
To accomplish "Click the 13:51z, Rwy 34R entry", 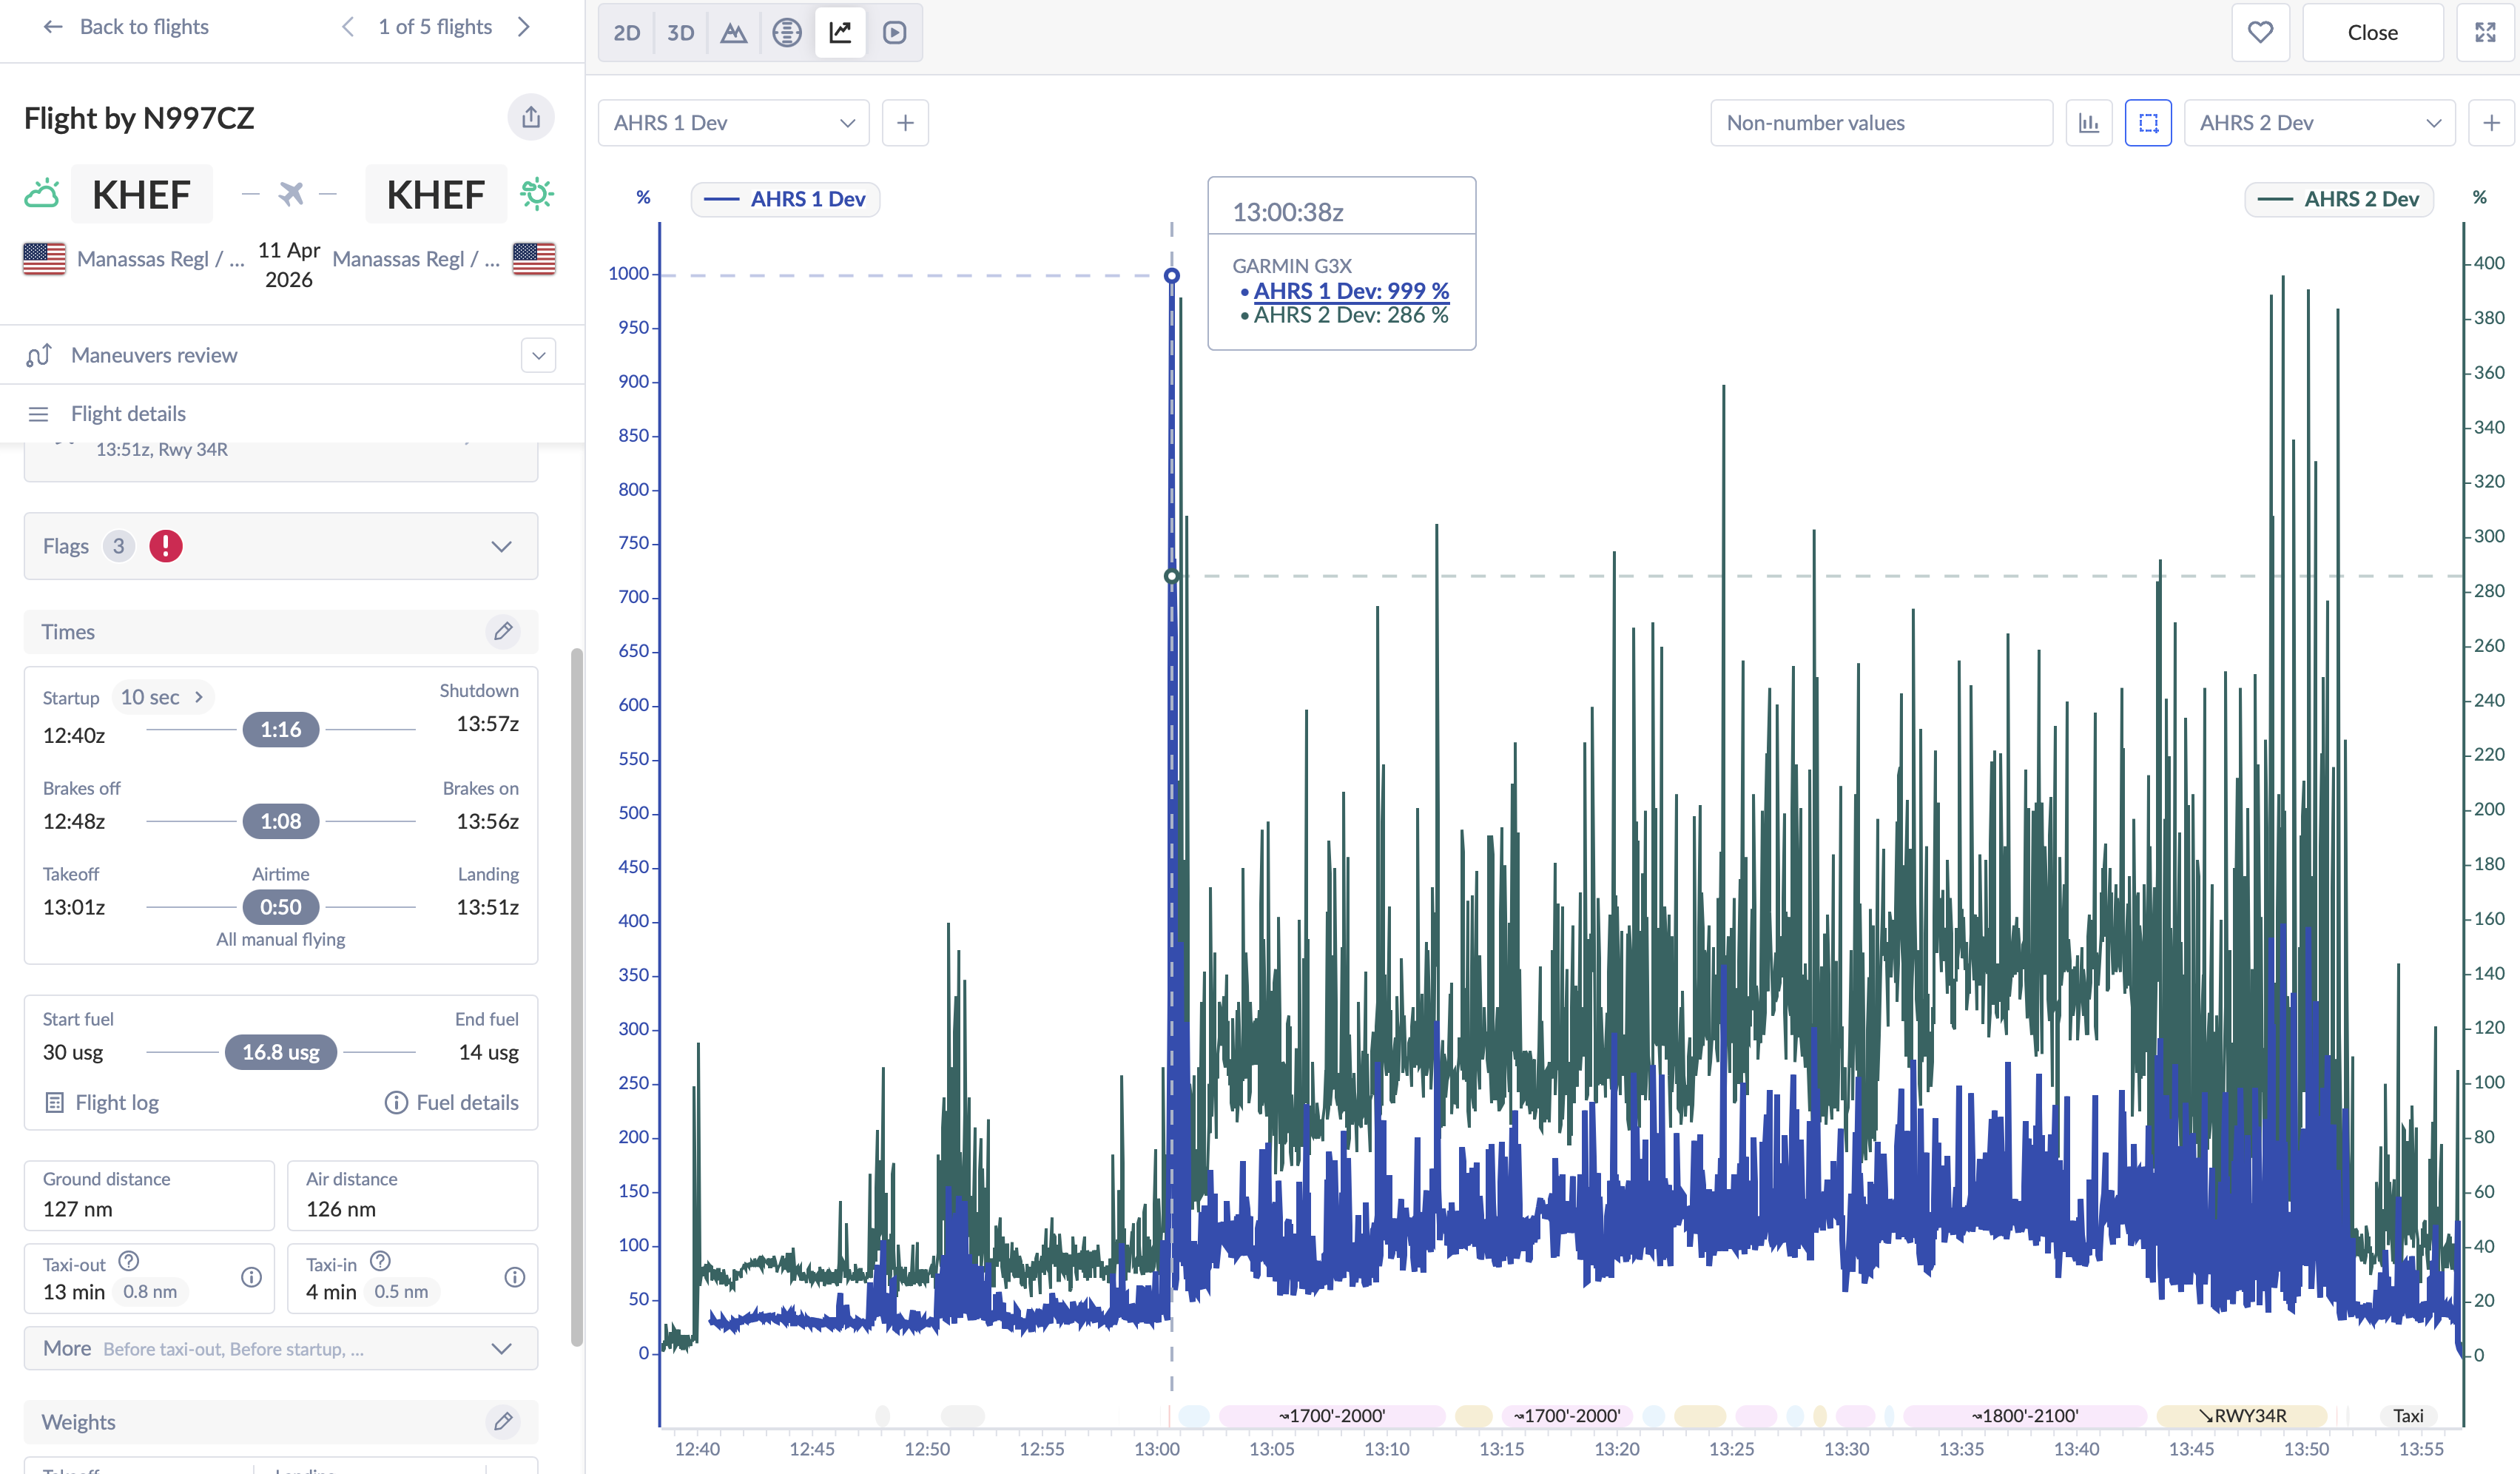I will (x=162, y=450).
